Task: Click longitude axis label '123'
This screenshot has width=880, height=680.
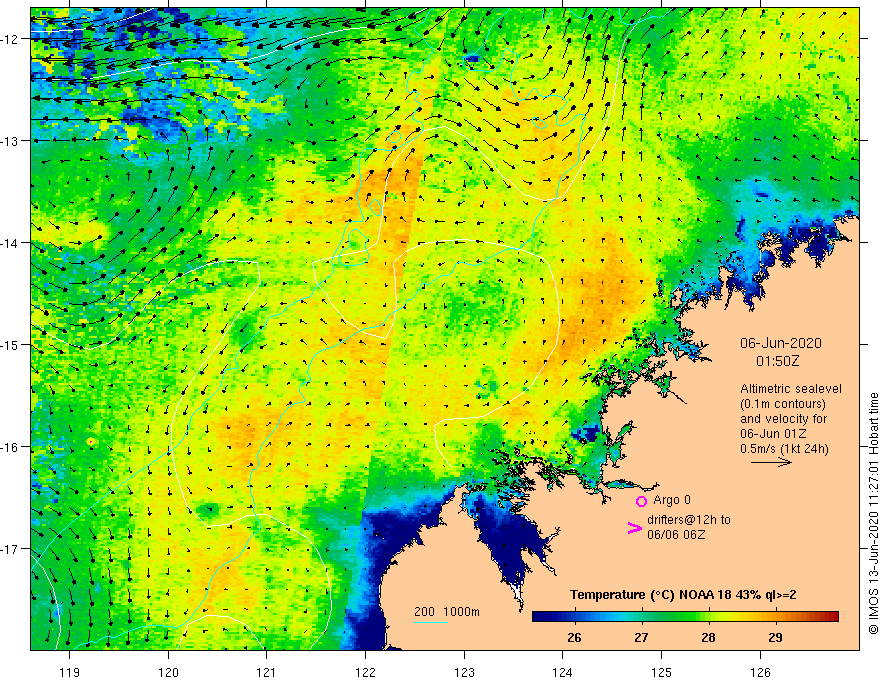Action: click(464, 672)
